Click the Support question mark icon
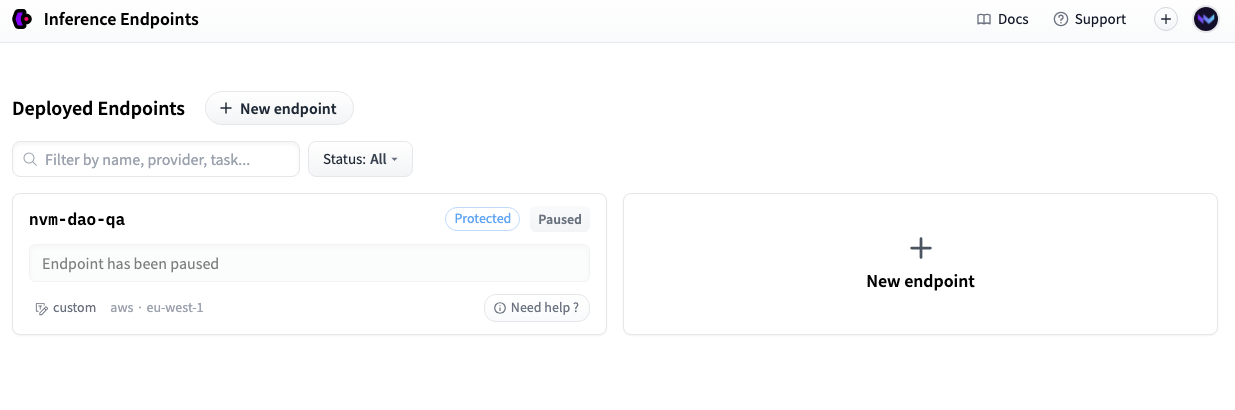The image size is (1235, 410). click(1061, 19)
